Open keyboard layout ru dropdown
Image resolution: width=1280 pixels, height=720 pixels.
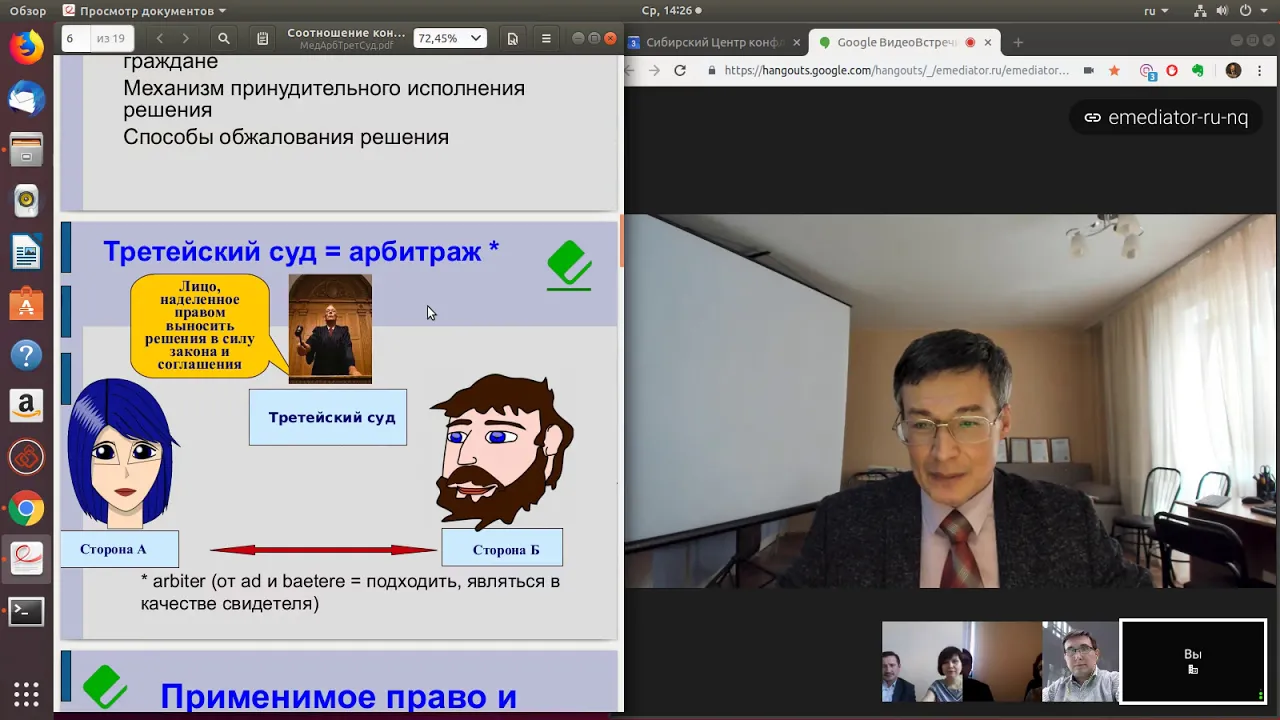pos(1156,10)
